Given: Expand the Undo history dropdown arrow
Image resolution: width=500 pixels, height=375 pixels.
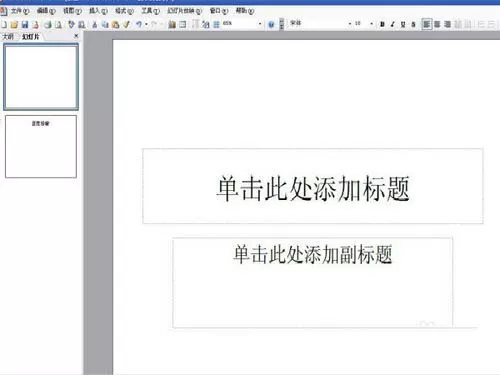Looking at the screenshot, I should [146, 24].
